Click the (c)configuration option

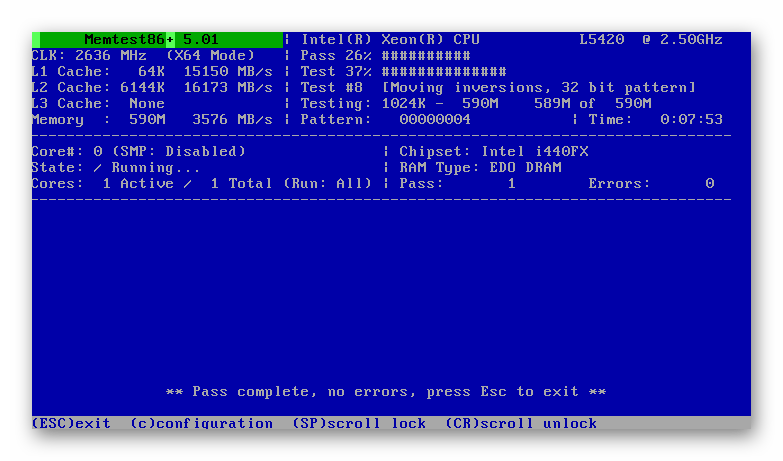coord(202,423)
